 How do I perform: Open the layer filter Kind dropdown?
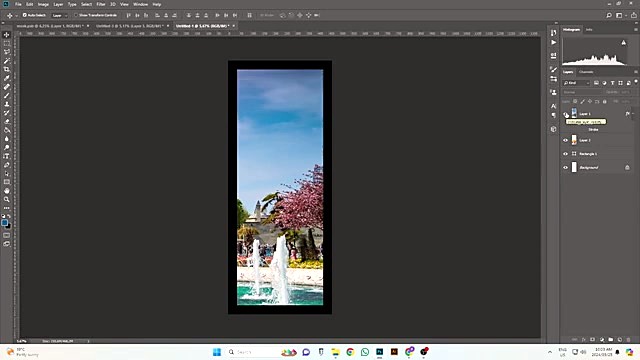576,83
